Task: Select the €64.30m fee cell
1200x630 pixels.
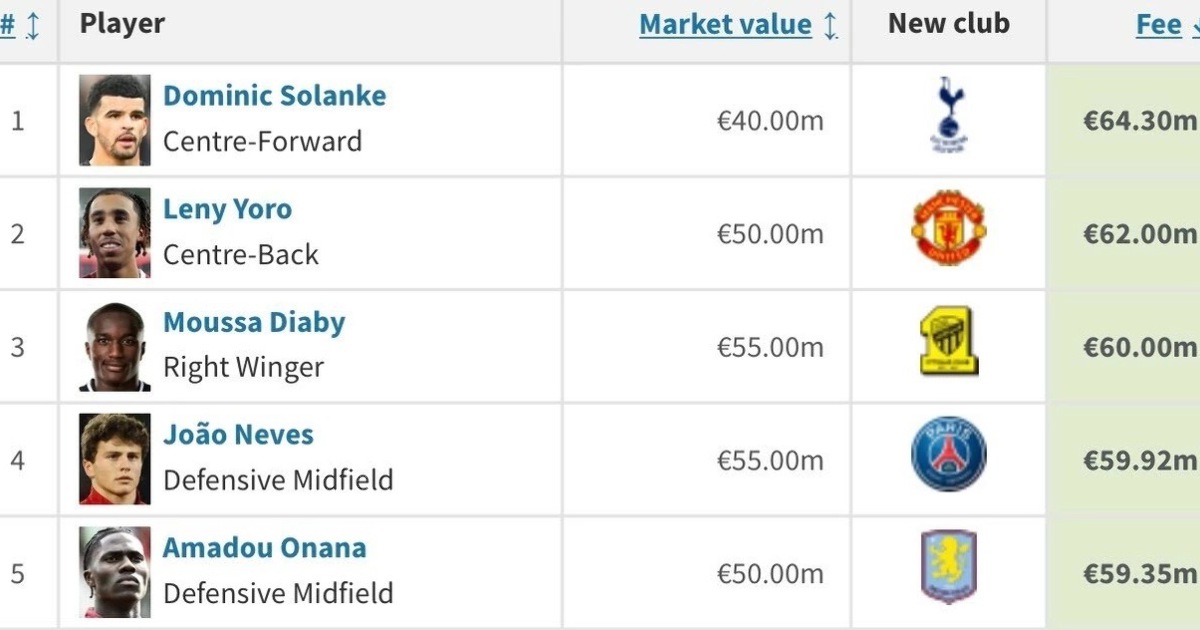Action: tap(1124, 120)
